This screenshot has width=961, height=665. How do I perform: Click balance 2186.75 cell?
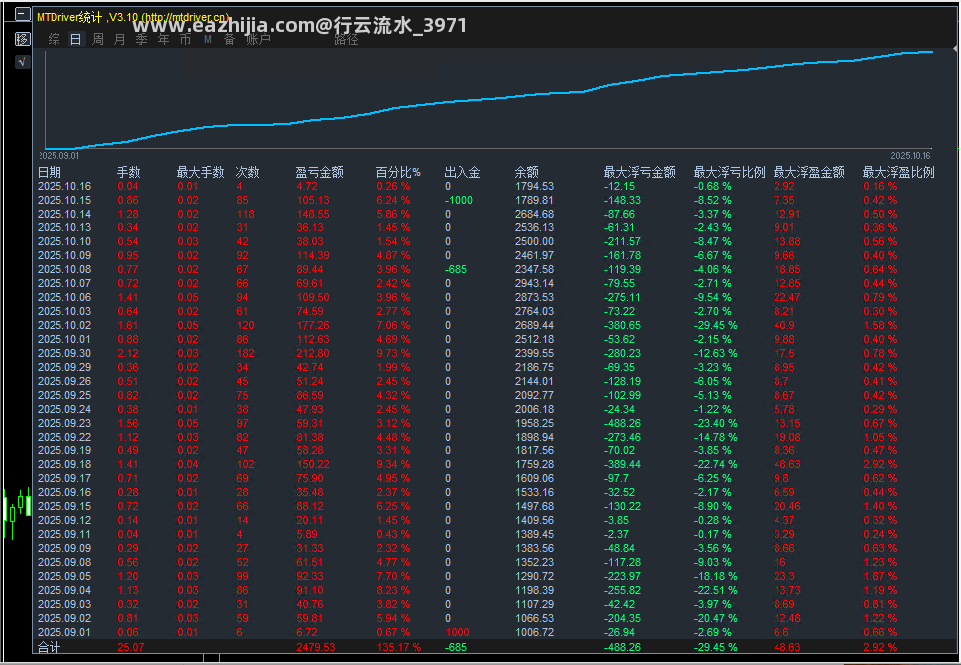(534, 368)
